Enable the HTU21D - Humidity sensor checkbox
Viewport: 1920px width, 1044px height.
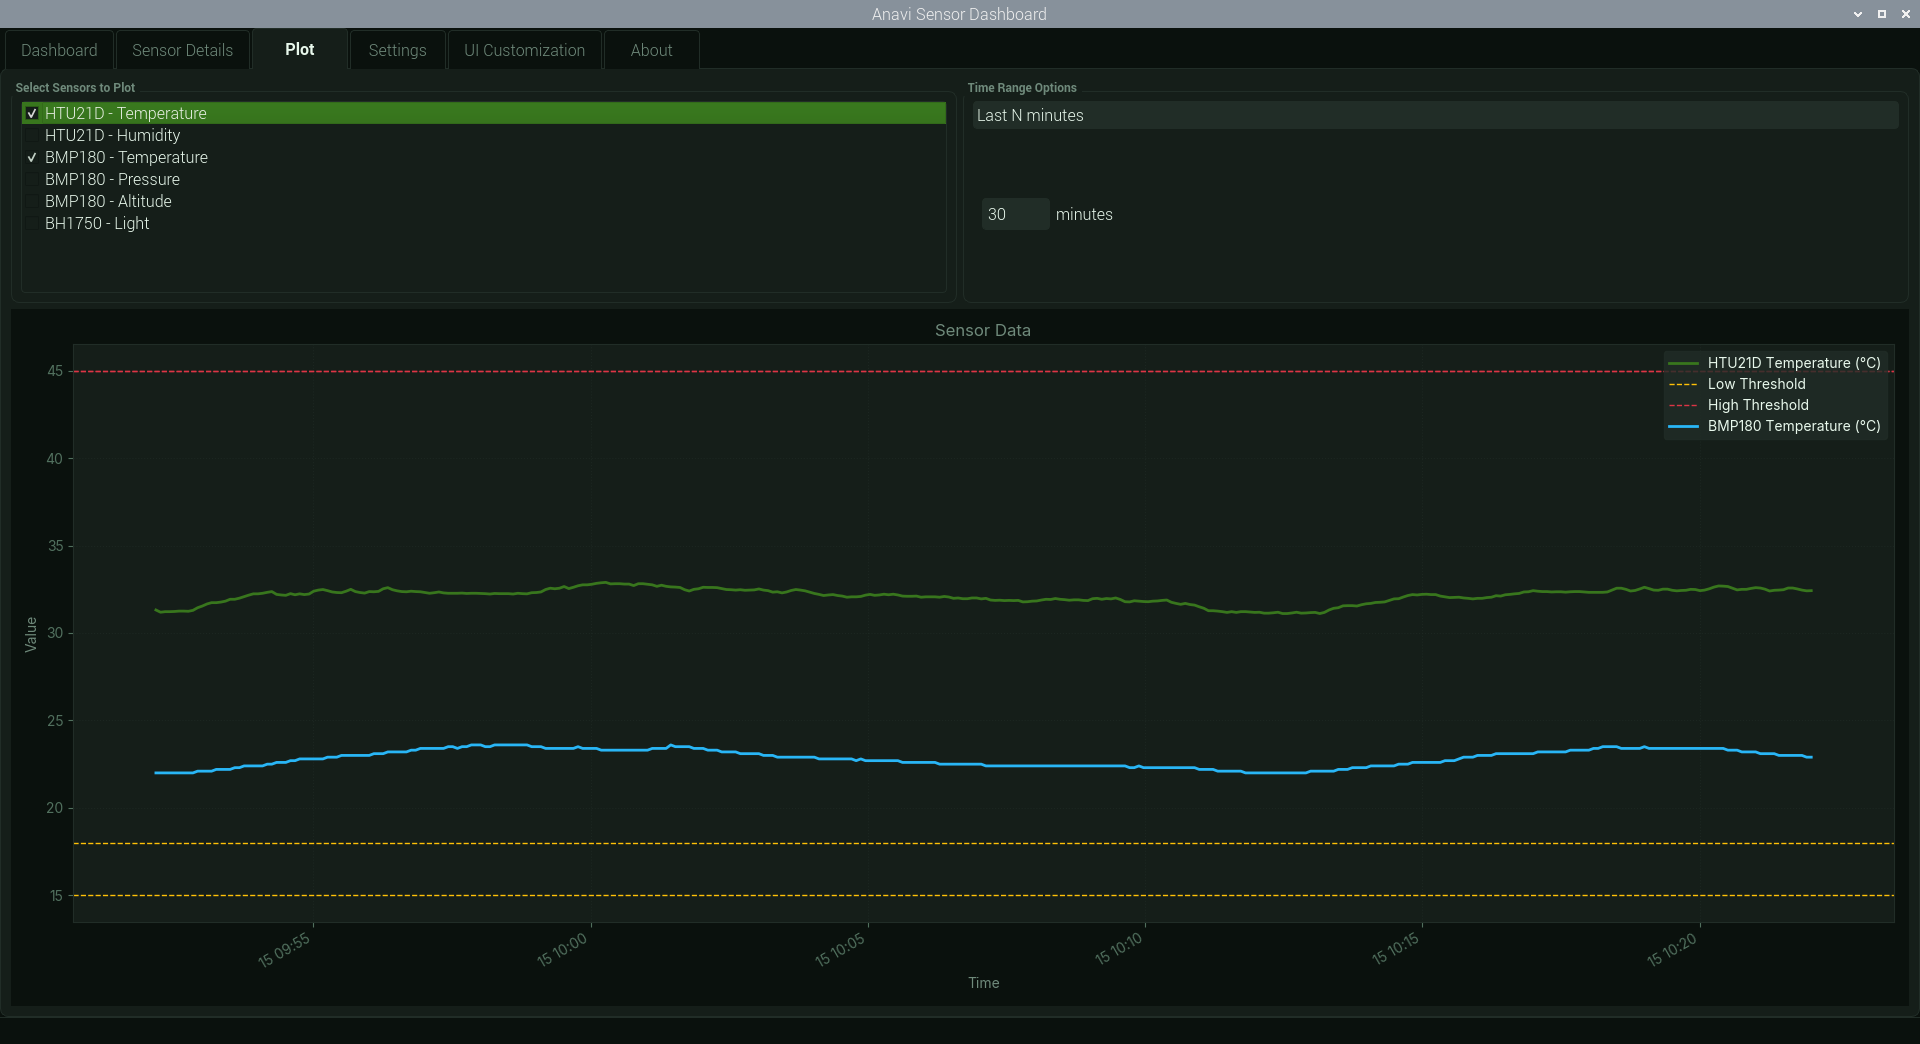[32, 136]
